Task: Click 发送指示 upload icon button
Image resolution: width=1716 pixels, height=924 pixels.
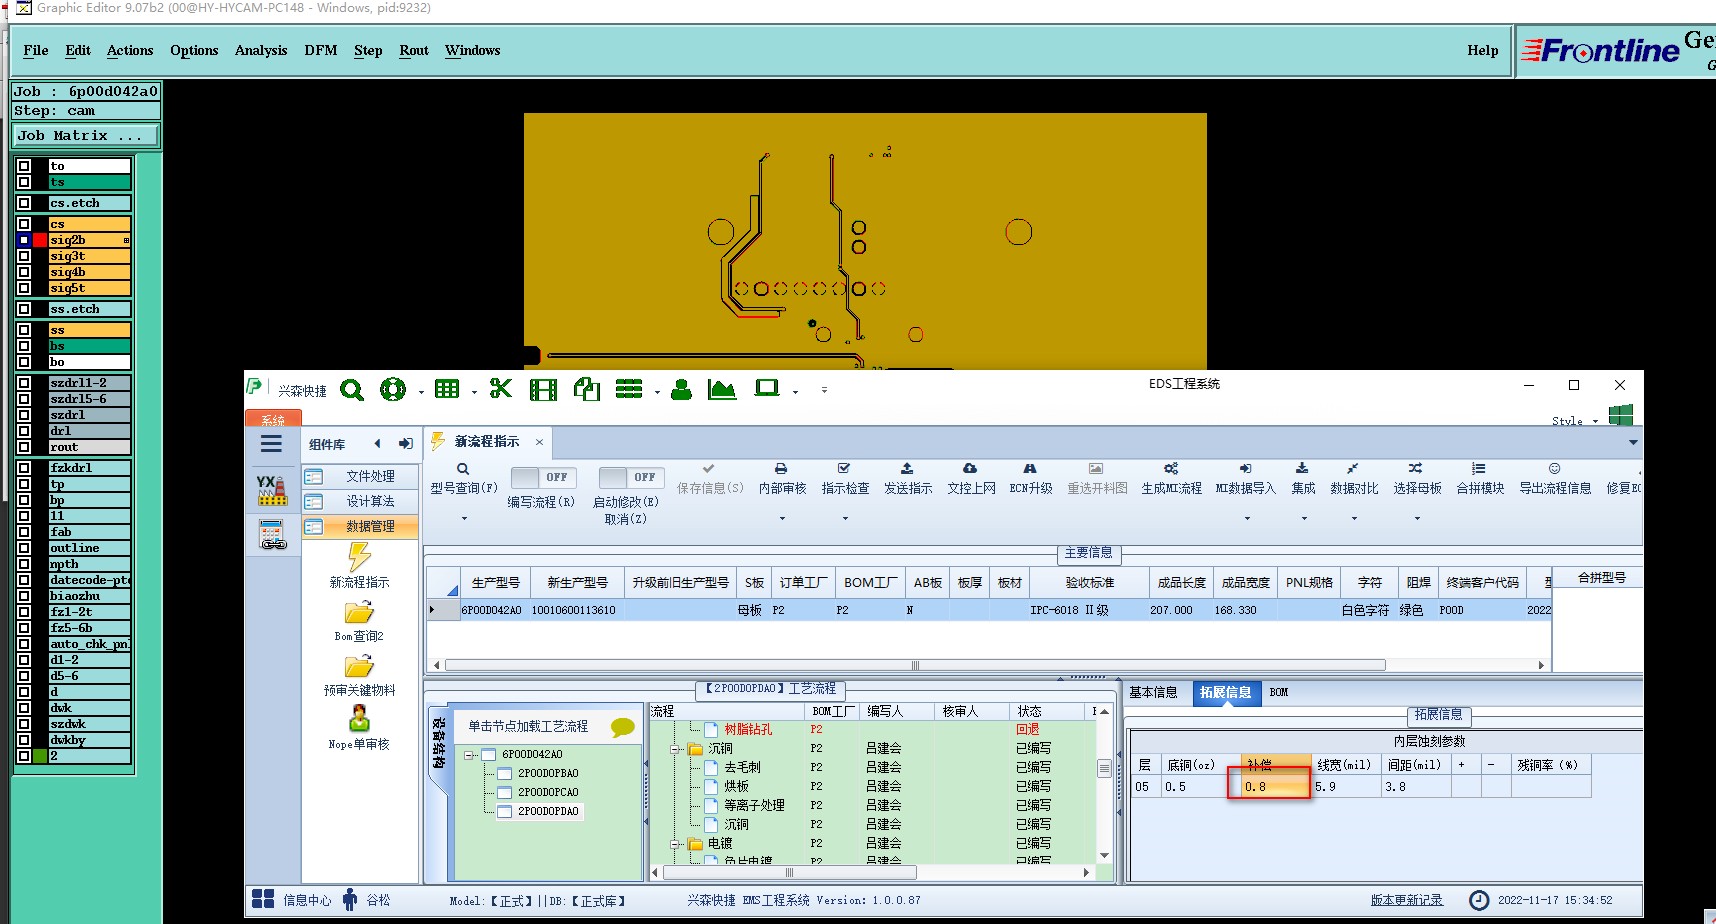Action: pos(907,479)
